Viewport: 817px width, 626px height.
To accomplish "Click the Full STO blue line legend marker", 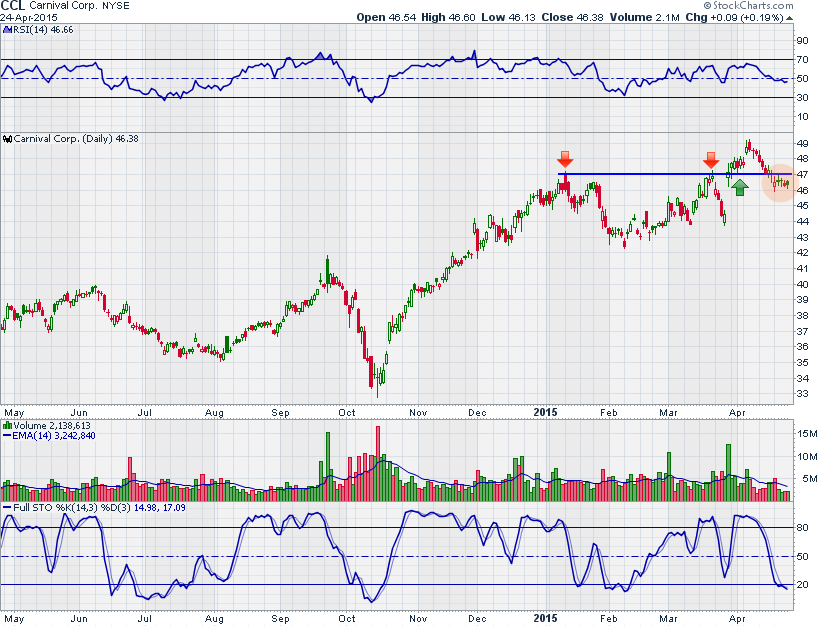I will 7,508.
